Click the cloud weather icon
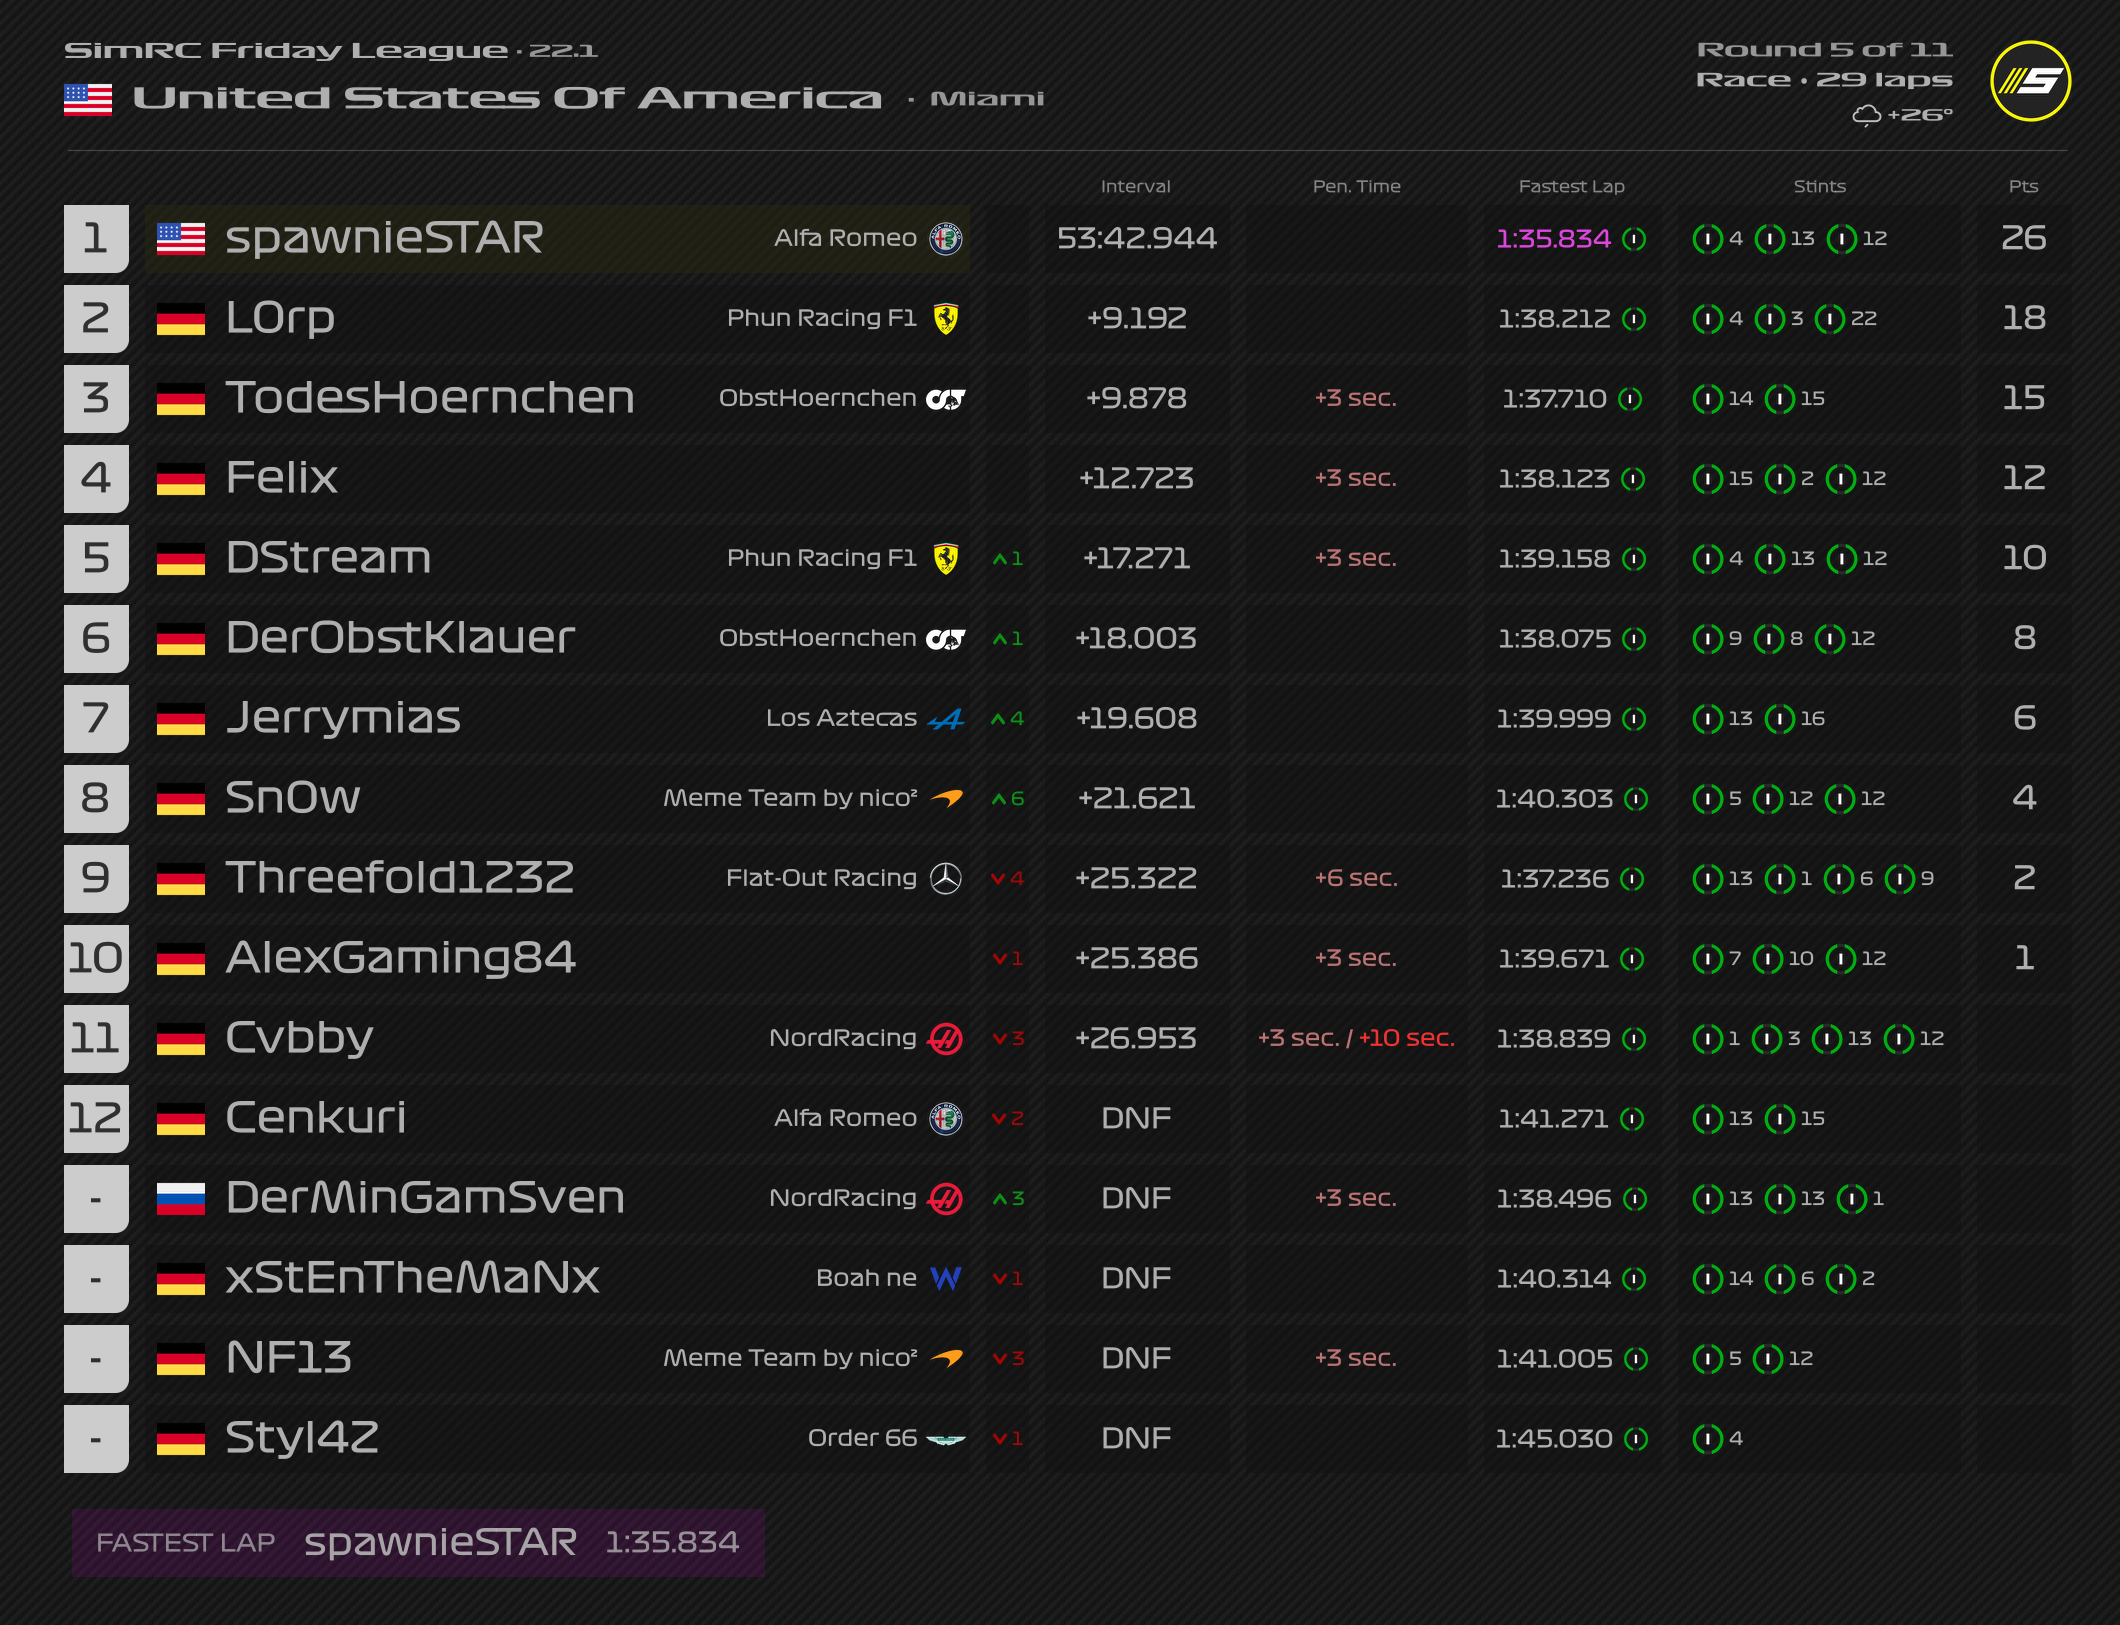Image resolution: width=2120 pixels, height=1625 pixels. [x=1866, y=115]
